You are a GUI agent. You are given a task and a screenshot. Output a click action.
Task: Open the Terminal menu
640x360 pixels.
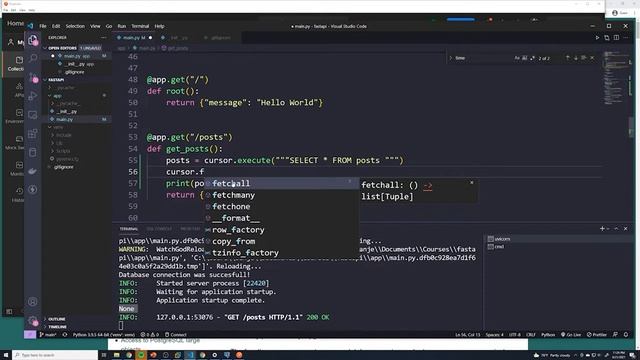pos(140,26)
